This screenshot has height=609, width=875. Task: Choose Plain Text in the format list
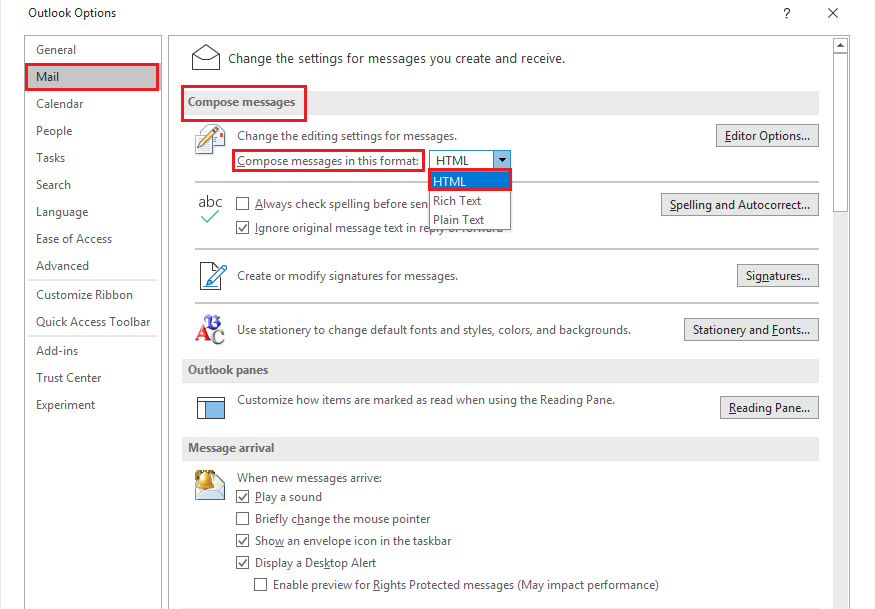(470, 220)
